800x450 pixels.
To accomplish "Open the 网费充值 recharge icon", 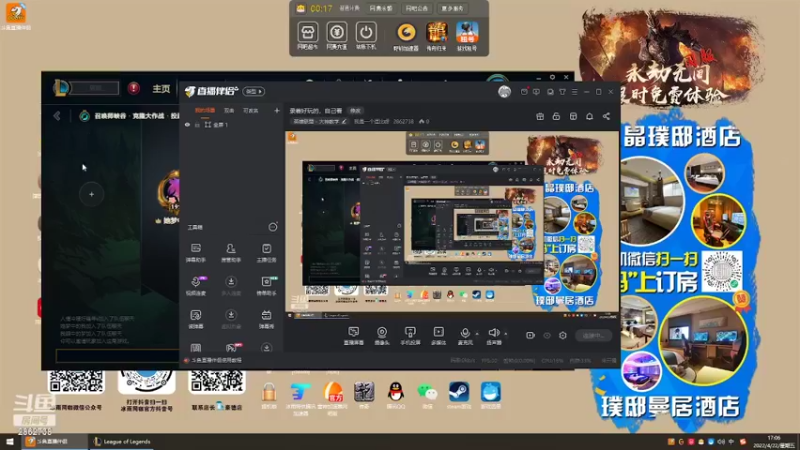I will (x=336, y=36).
